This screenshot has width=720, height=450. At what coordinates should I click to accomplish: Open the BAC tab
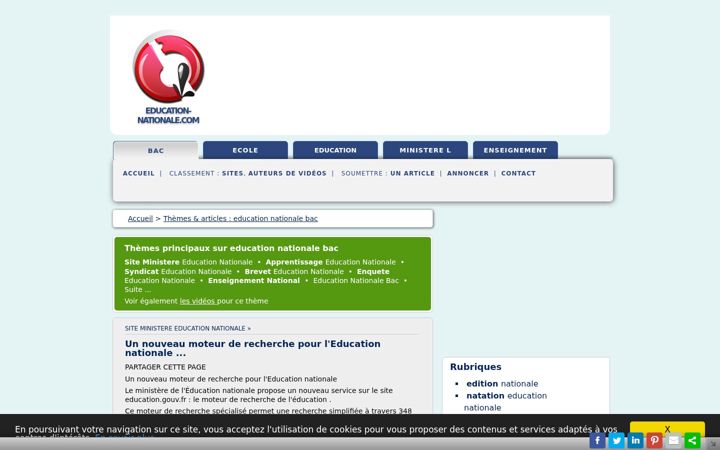tap(156, 150)
